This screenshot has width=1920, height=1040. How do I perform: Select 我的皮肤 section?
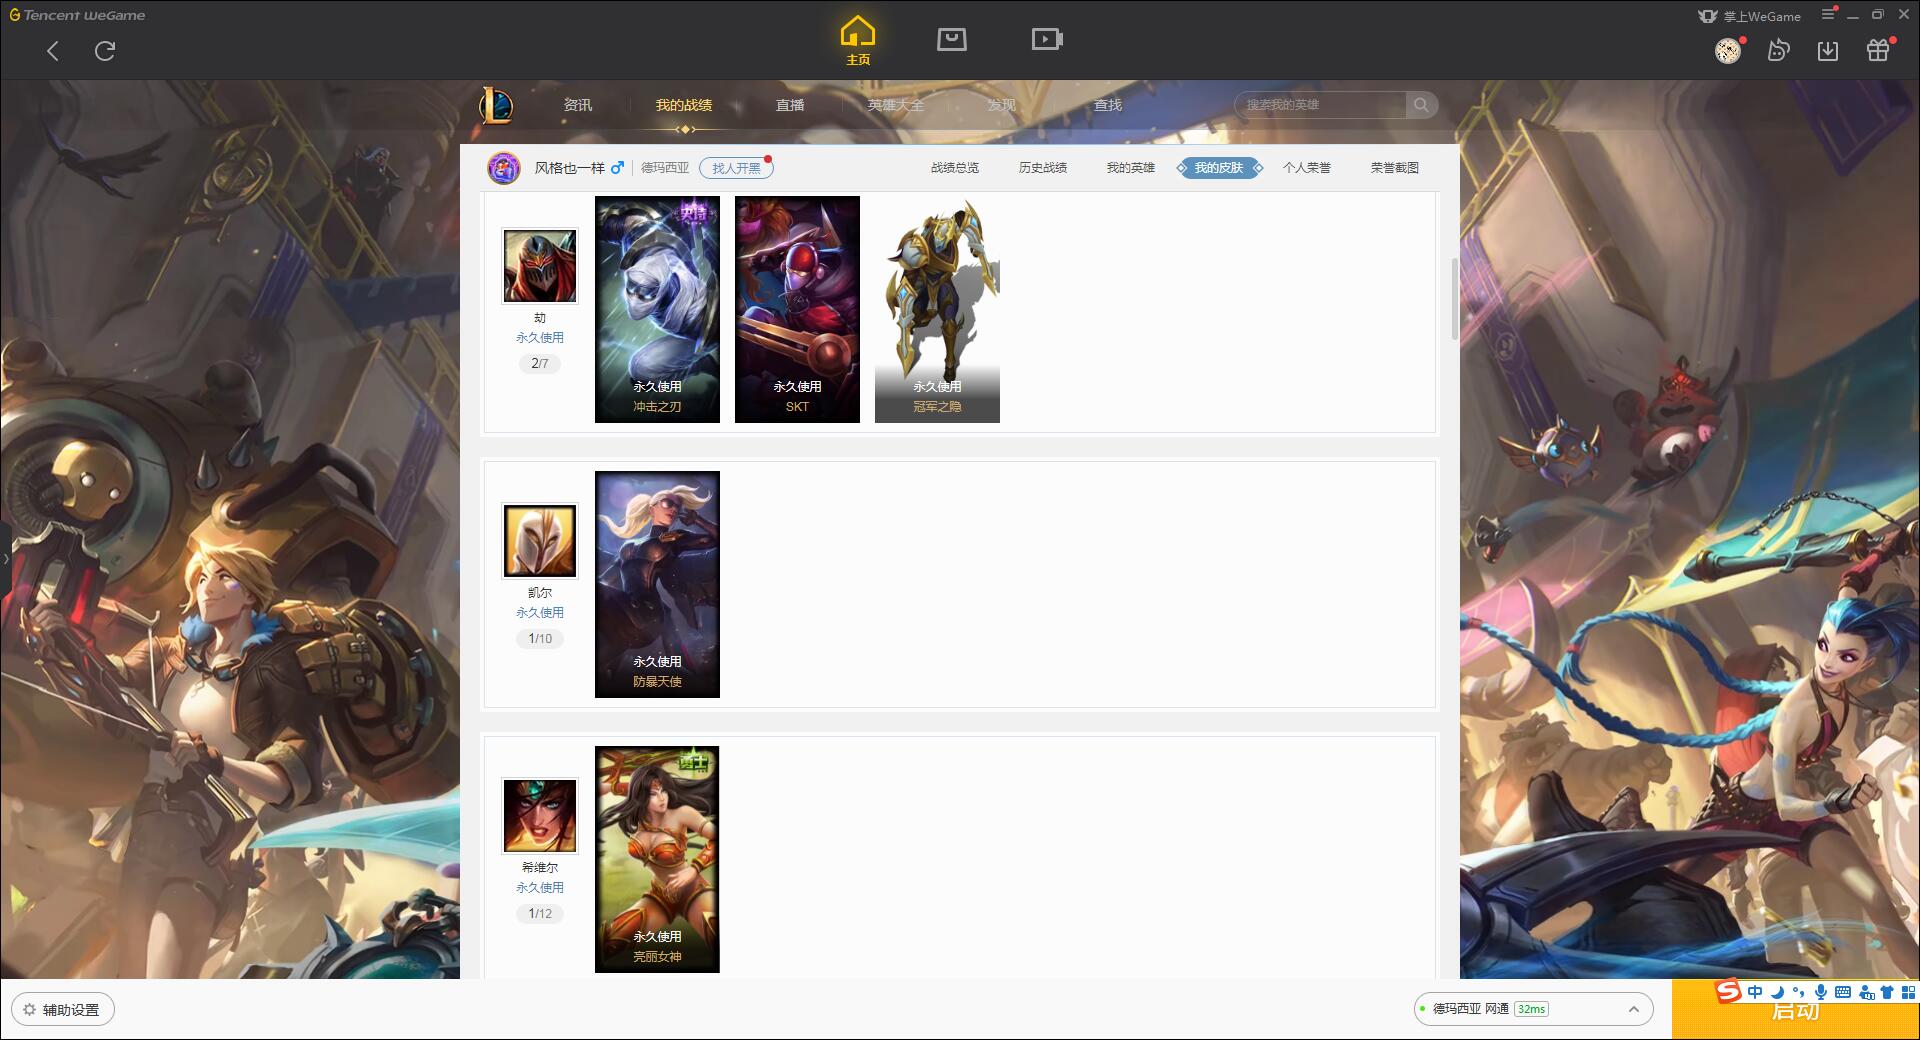(1219, 168)
